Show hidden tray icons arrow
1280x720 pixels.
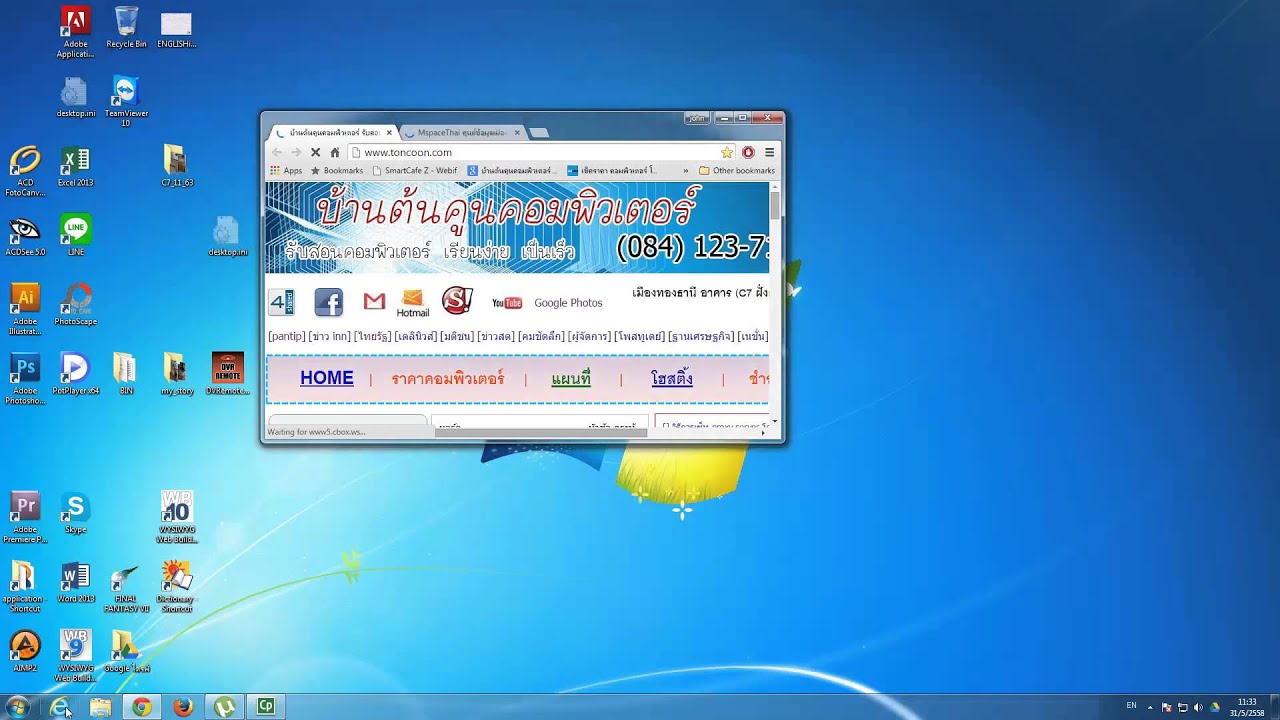(x=1149, y=707)
